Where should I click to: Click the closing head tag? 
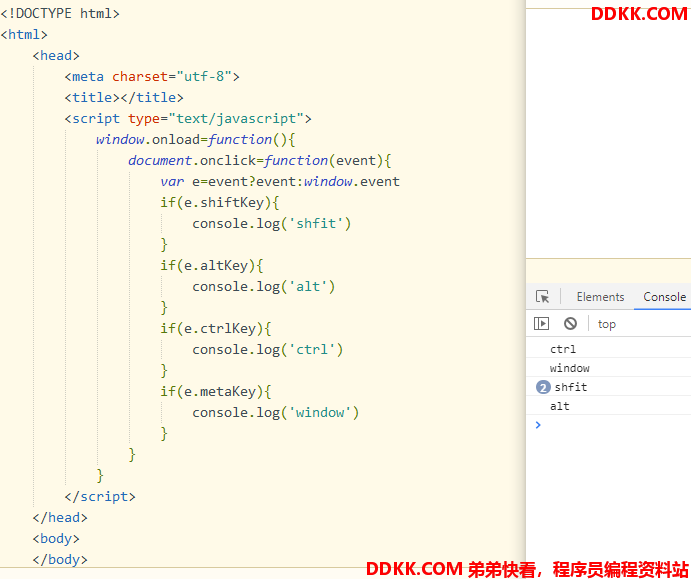pos(60,518)
